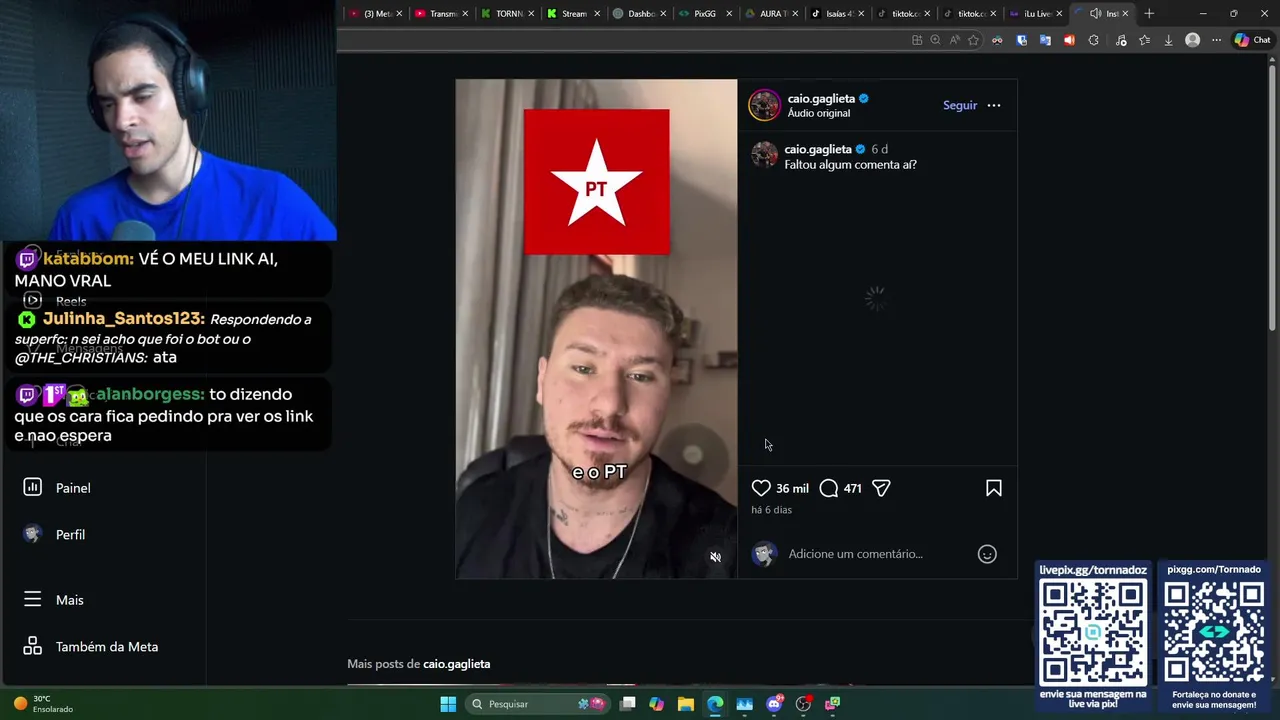Open comments via the speech bubble icon
Image resolution: width=1280 pixels, height=720 pixels.
pos(828,488)
